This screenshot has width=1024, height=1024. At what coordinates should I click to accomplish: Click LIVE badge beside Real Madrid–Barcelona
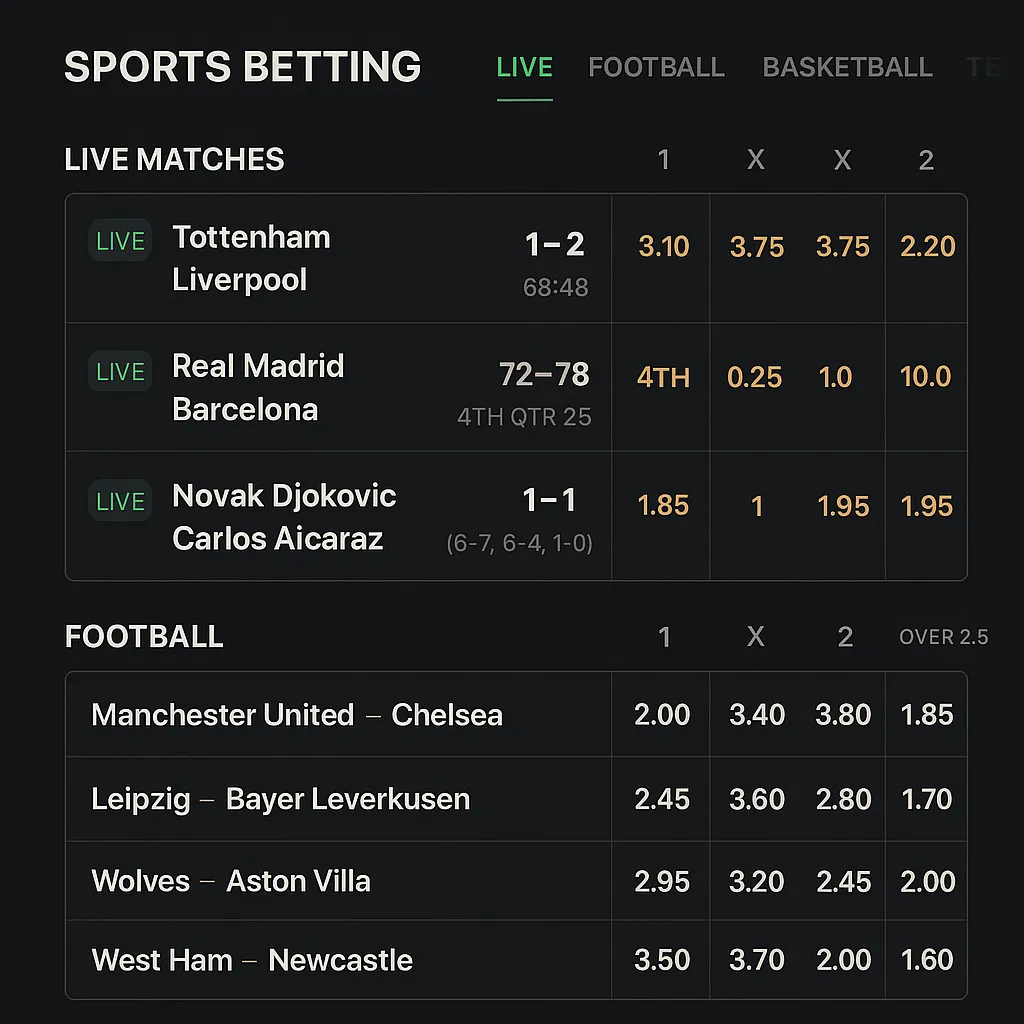[x=120, y=372]
